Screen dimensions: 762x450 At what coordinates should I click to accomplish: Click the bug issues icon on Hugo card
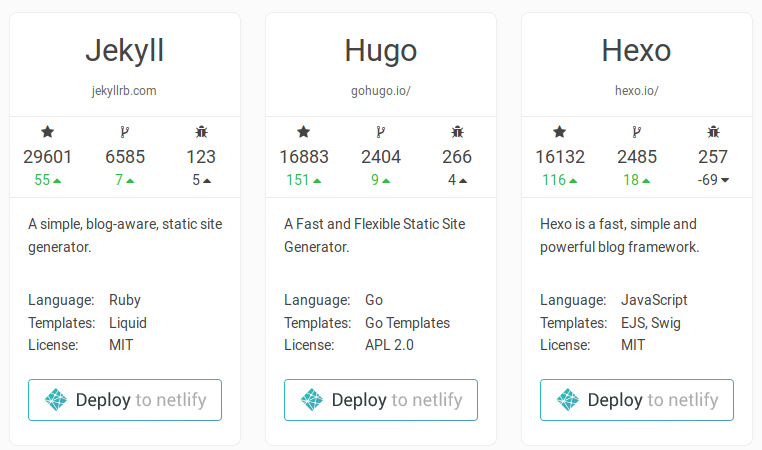click(457, 132)
